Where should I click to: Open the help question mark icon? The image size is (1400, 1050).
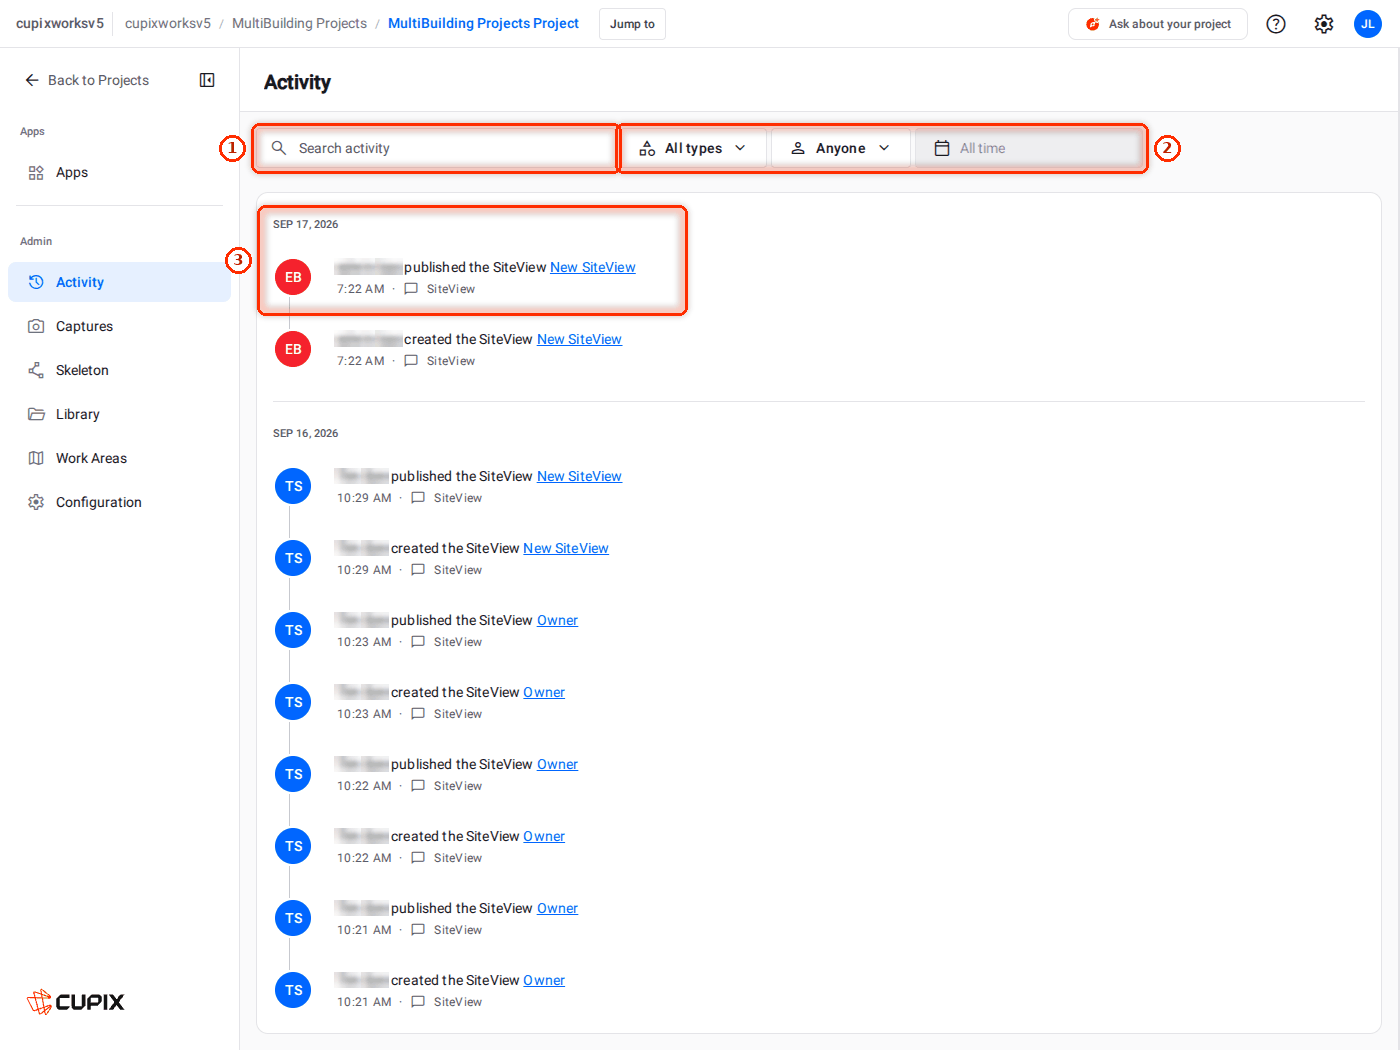point(1276,24)
